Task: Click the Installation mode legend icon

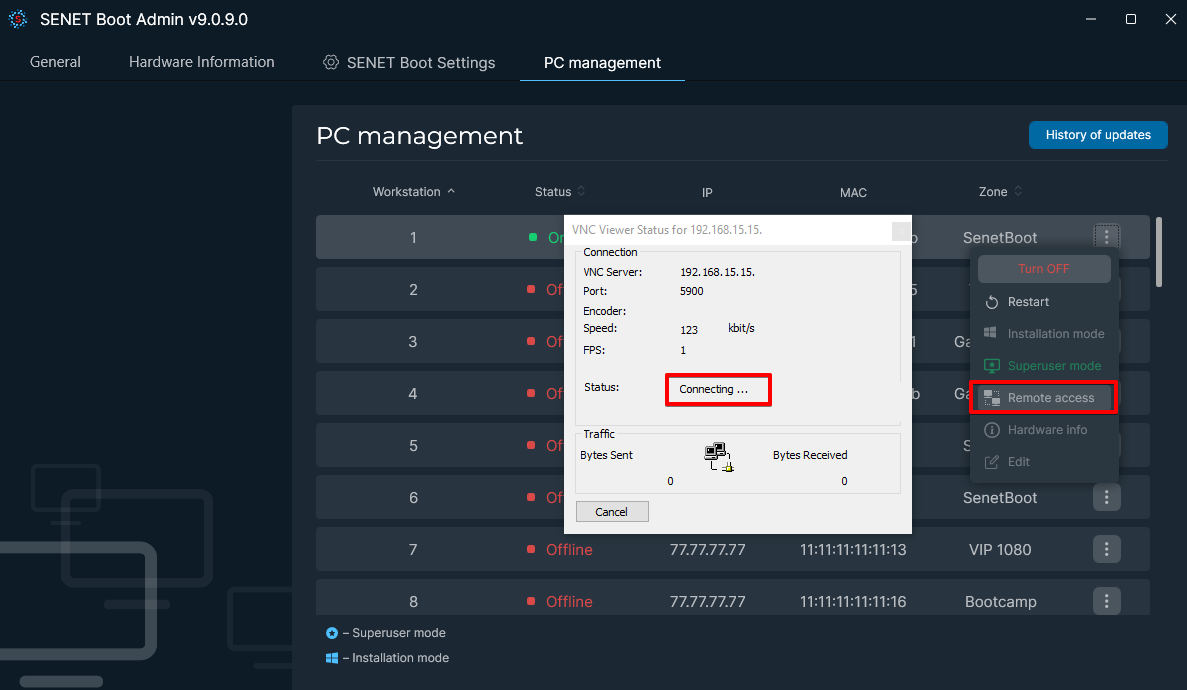Action: point(331,658)
